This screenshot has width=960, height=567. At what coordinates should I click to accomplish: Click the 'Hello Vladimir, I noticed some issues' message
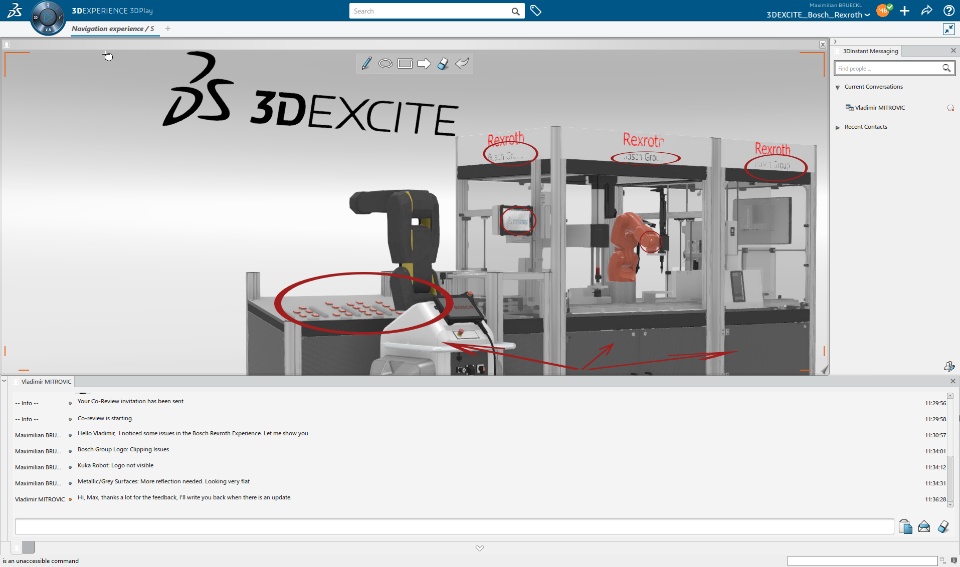click(193, 433)
